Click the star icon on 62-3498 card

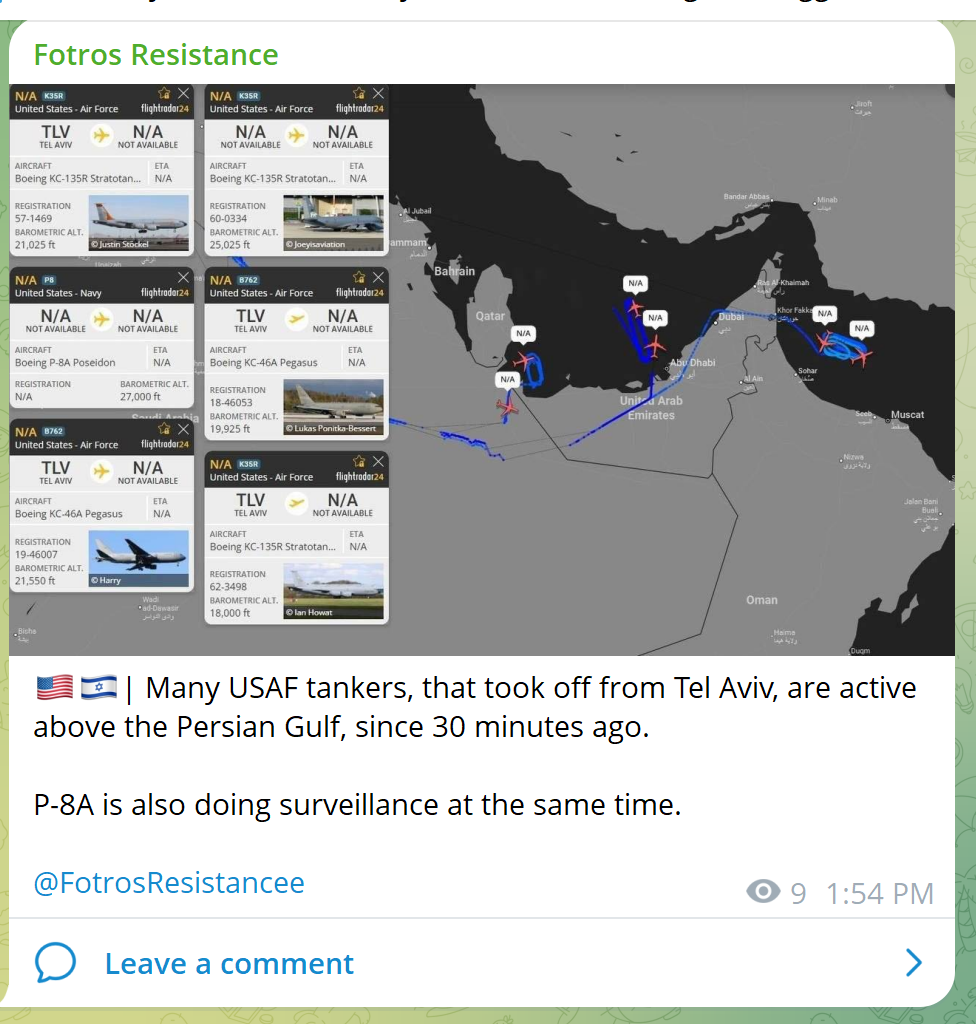359,462
